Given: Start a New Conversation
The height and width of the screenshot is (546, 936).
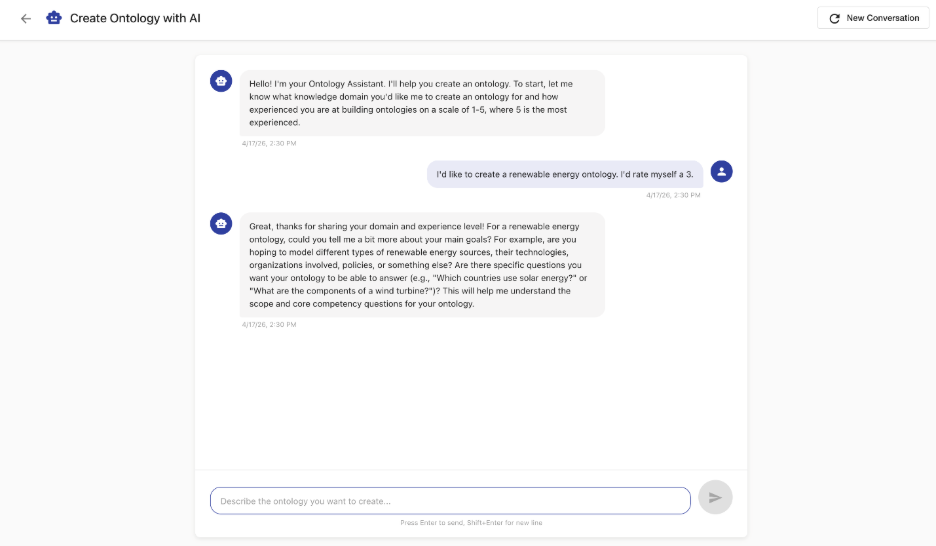Looking at the screenshot, I should 874,18.
